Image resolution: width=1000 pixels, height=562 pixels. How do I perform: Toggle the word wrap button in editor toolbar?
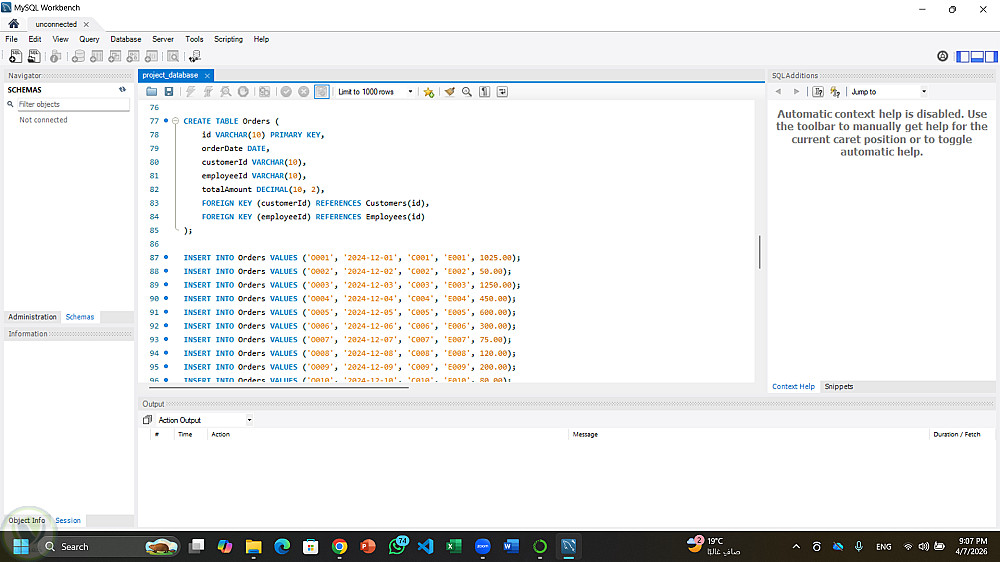point(502,92)
